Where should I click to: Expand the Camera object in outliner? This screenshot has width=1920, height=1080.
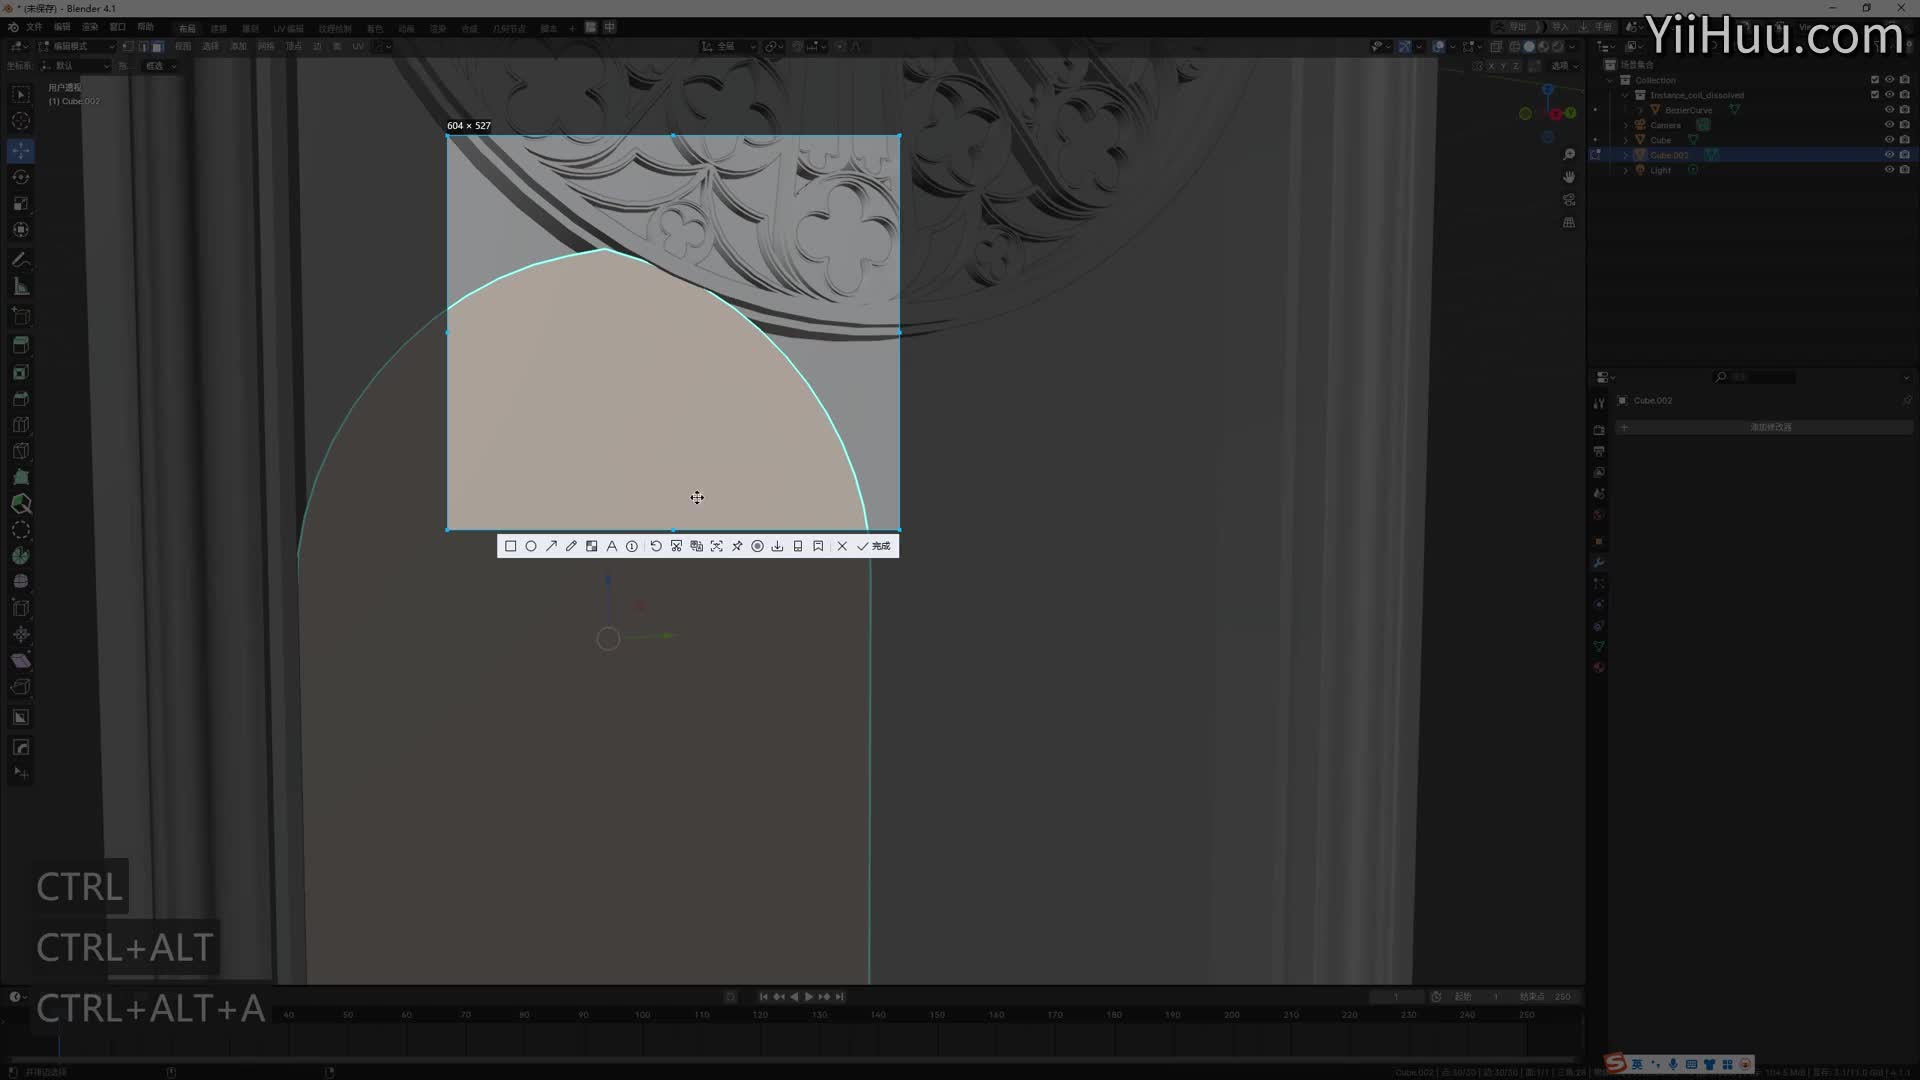pos(1626,125)
